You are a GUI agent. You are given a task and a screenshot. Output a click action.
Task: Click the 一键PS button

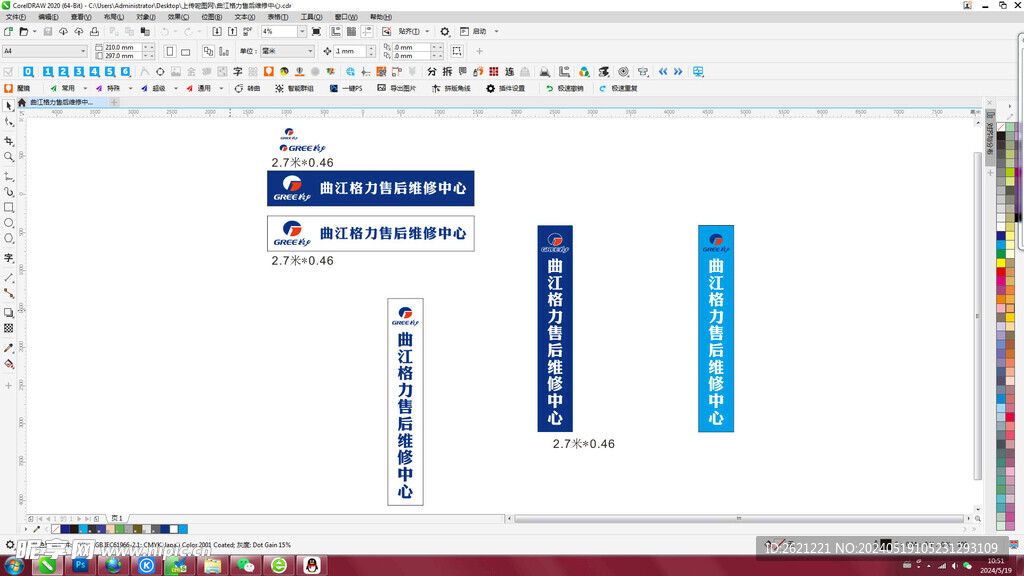point(346,88)
